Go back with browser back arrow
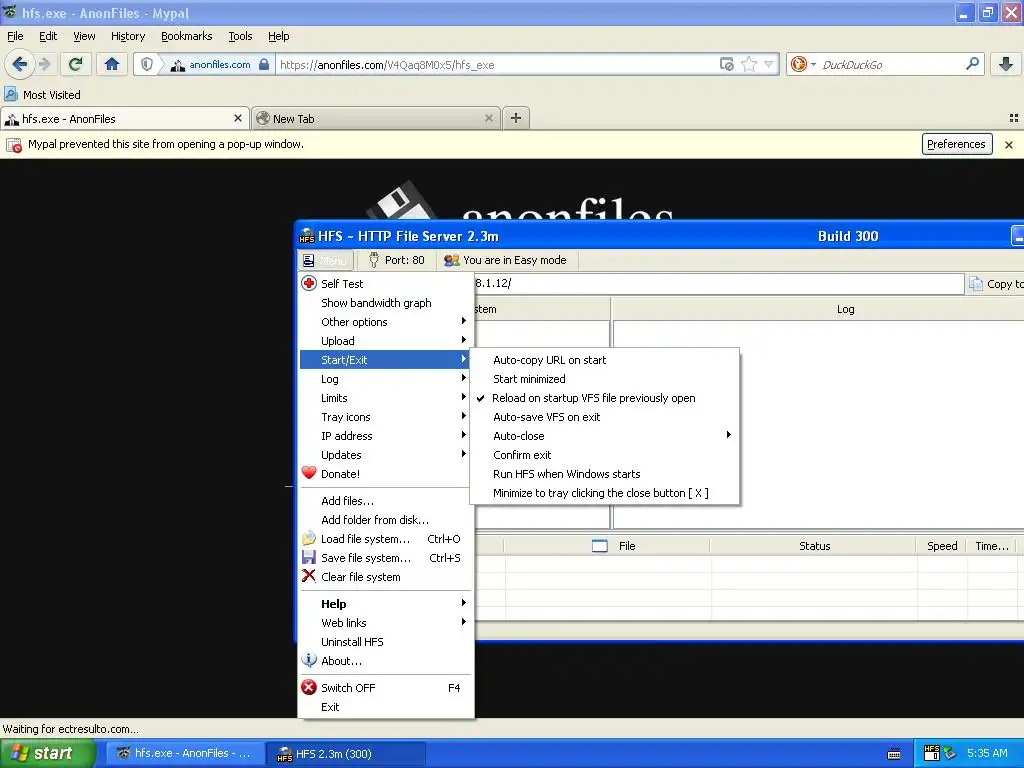1024x768 pixels. pos(20,64)
